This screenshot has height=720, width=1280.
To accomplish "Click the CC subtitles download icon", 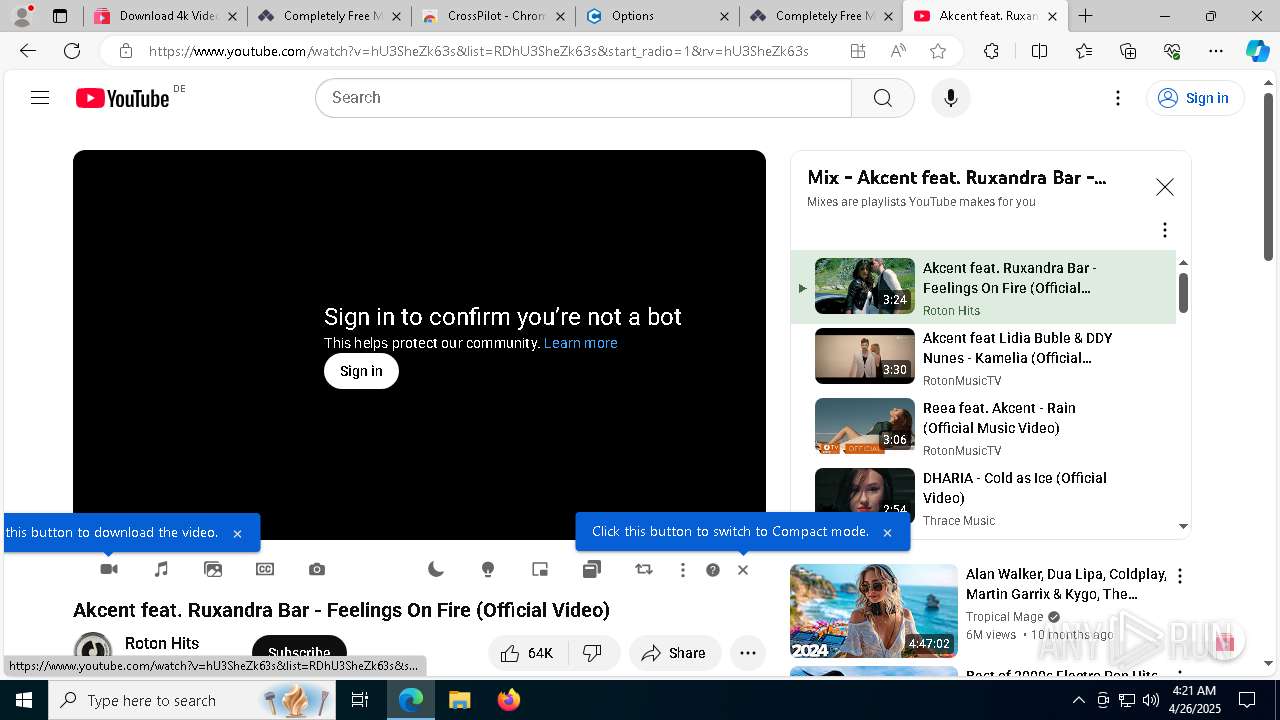I will [265, 569].
